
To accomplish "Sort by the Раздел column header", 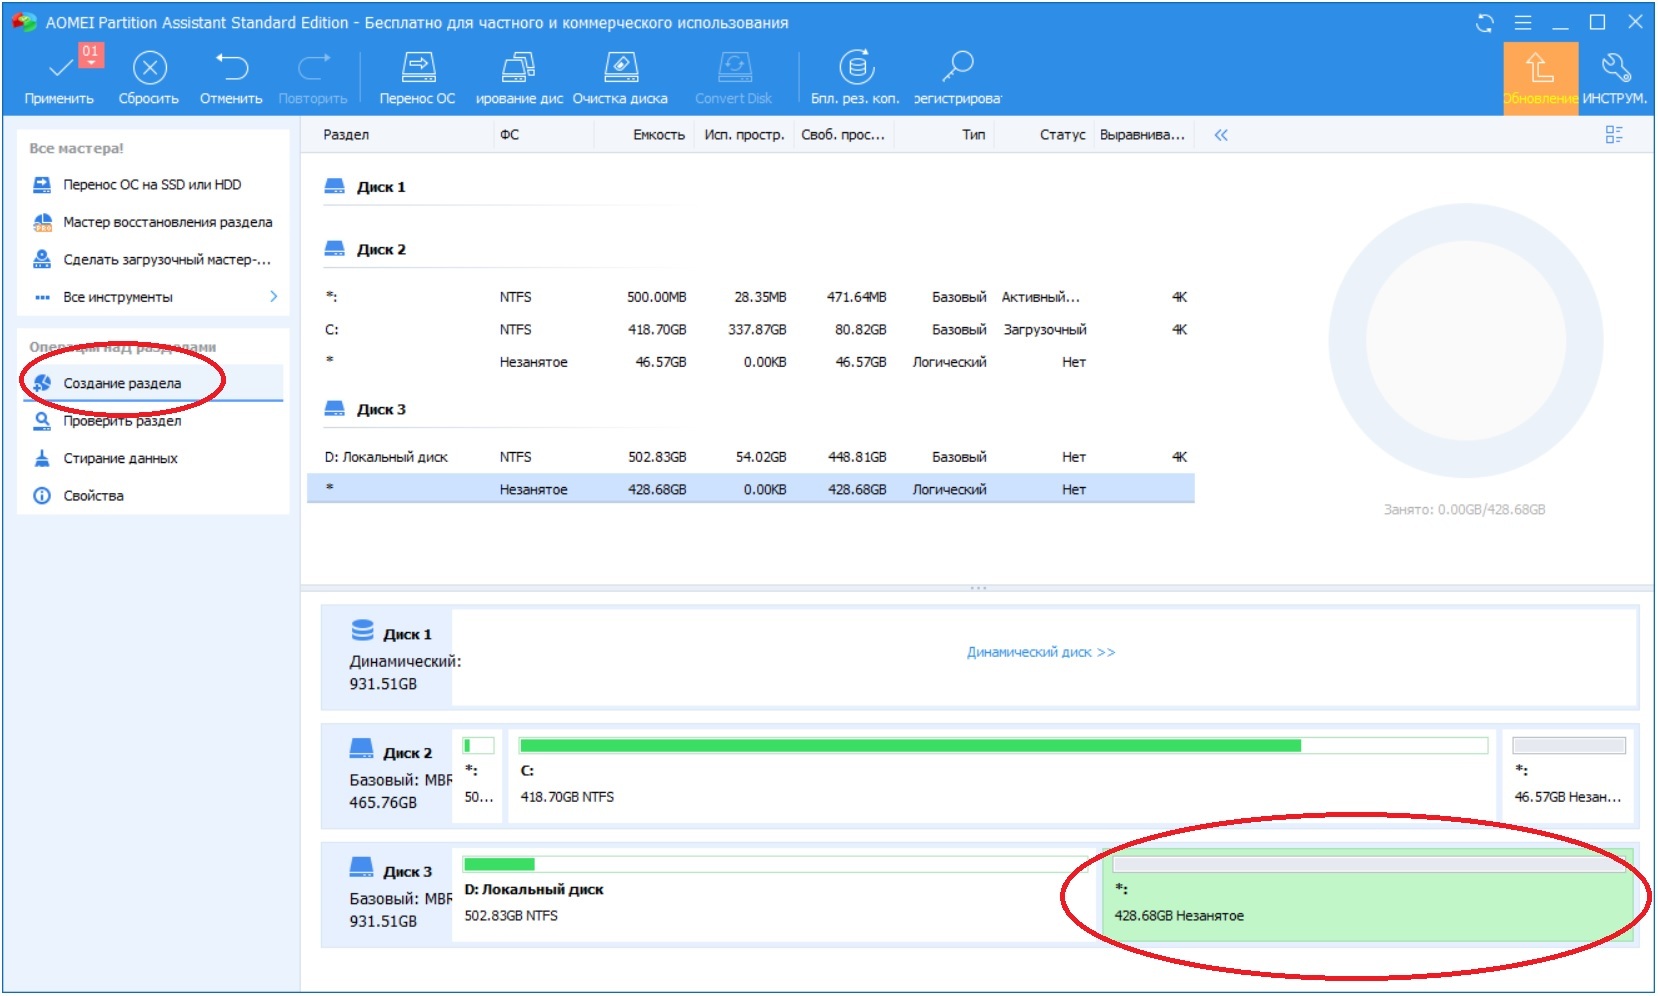I will 346,135.
